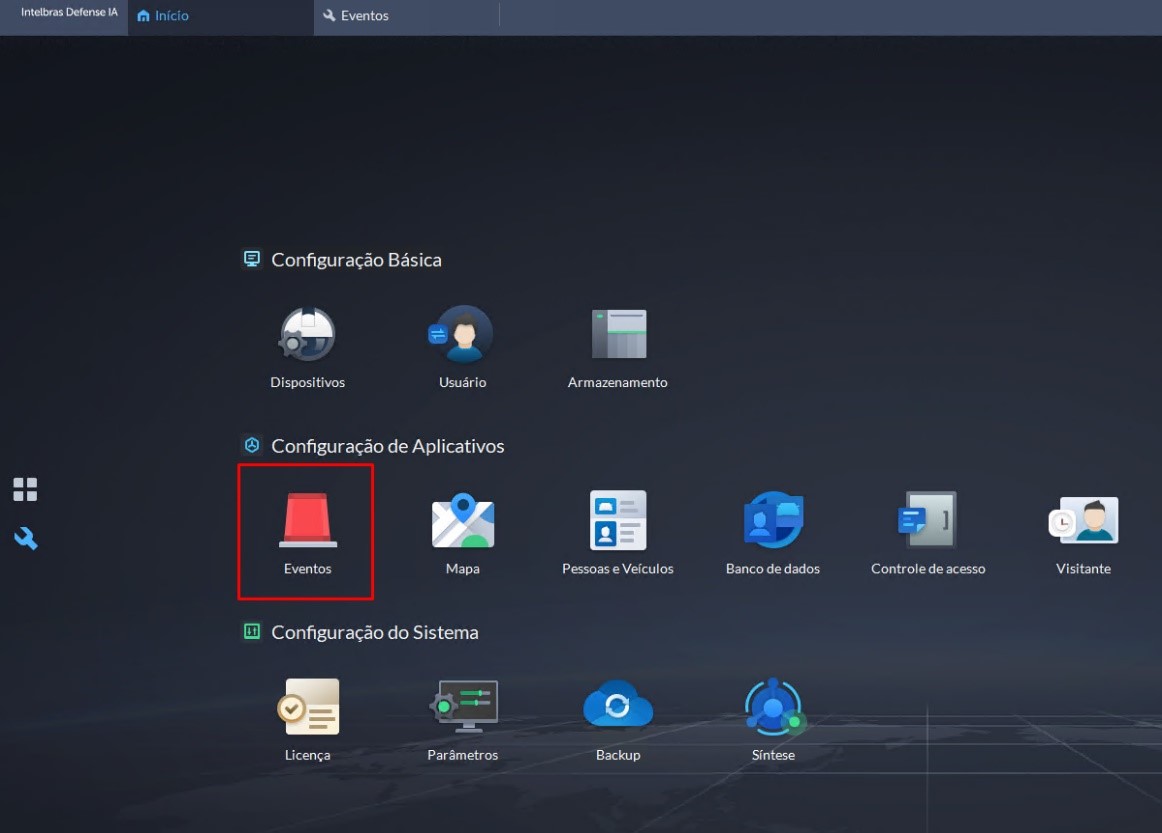The height and width of the screenshot is (833, 1162).
Task: Open the Dispositivos configuration icon
Action: pyautogui.click(x=308, y=334)
